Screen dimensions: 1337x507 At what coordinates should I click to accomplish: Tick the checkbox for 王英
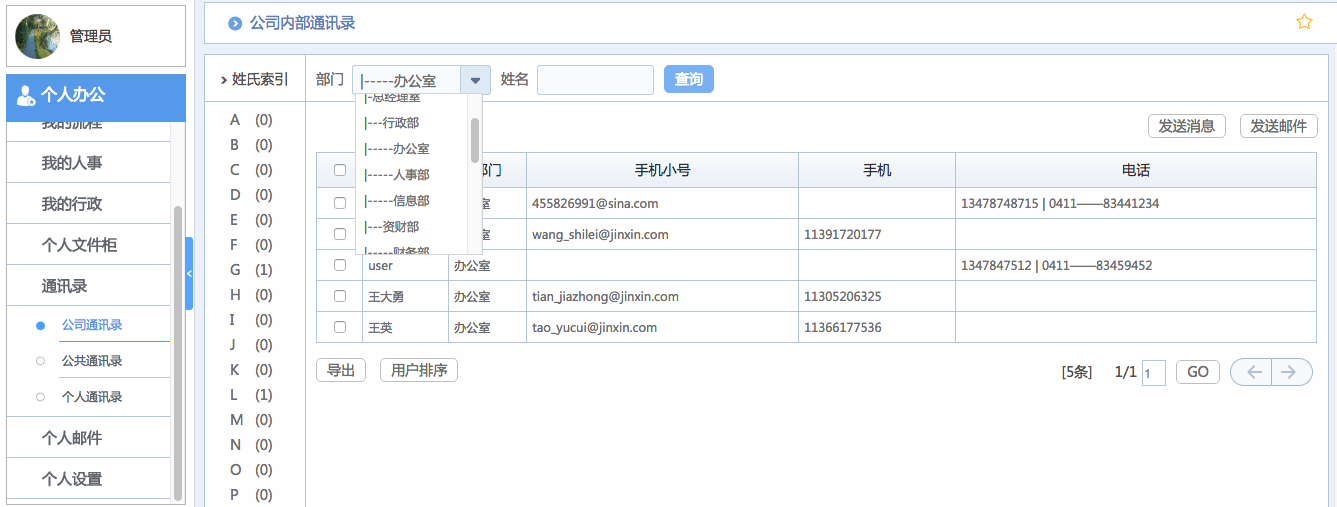coord(340,327)
